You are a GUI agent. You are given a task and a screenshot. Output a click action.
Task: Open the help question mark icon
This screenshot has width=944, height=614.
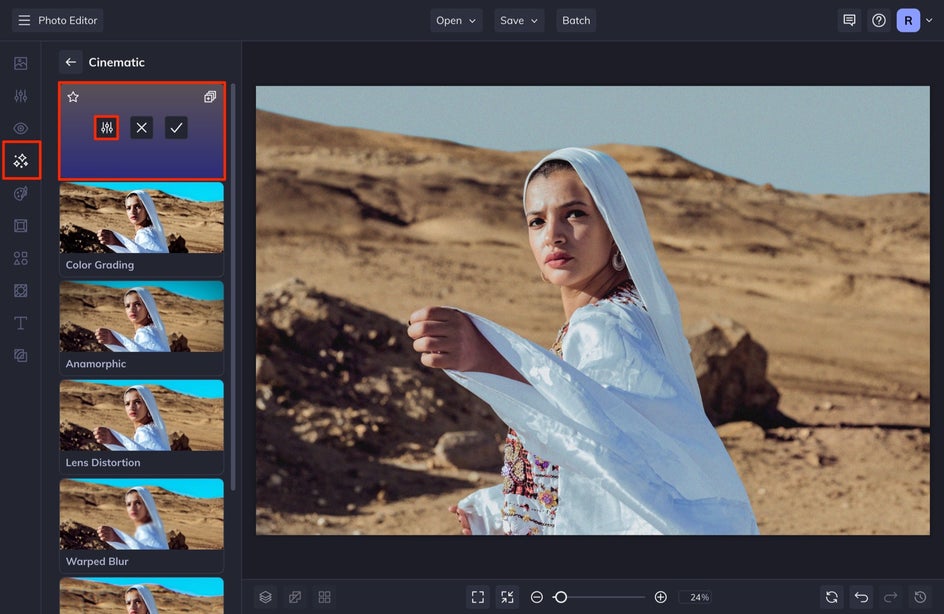879,20
